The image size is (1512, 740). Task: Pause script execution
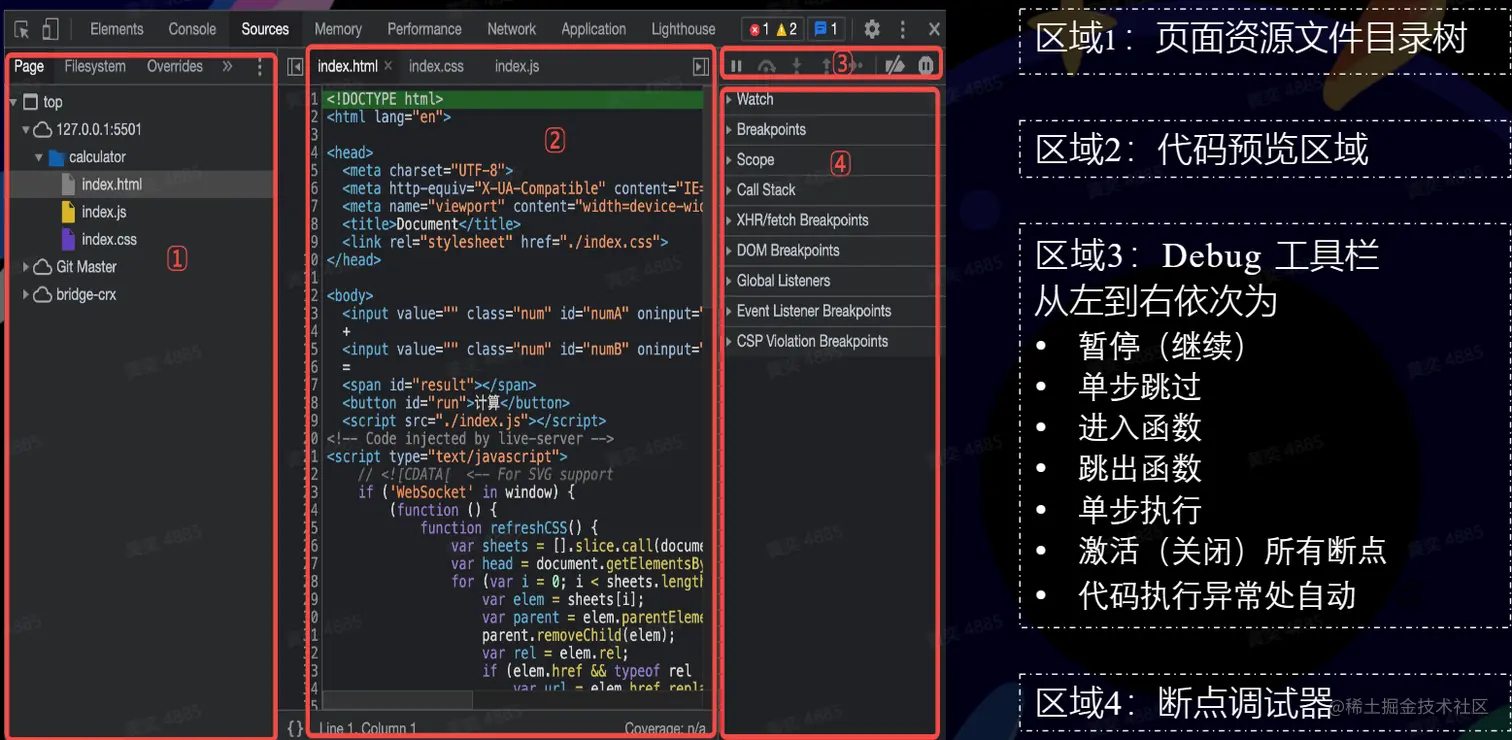736,67
